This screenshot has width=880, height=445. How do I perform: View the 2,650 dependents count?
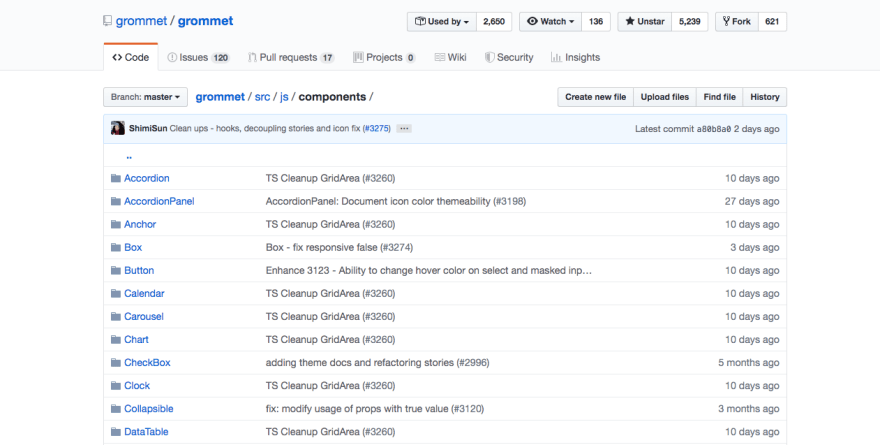coord(494,21)
